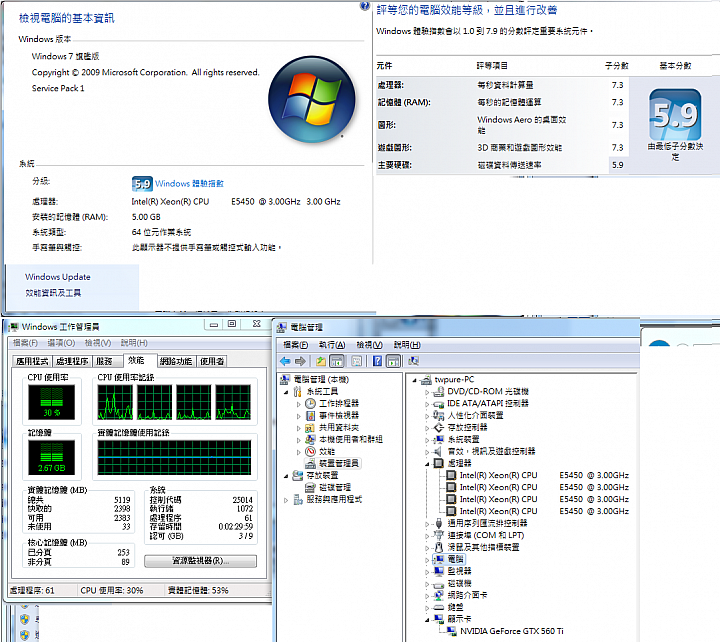Toggle the show/hide console tree toolbar icon
The height and width of the screenshot is (642, 720).
337,361
